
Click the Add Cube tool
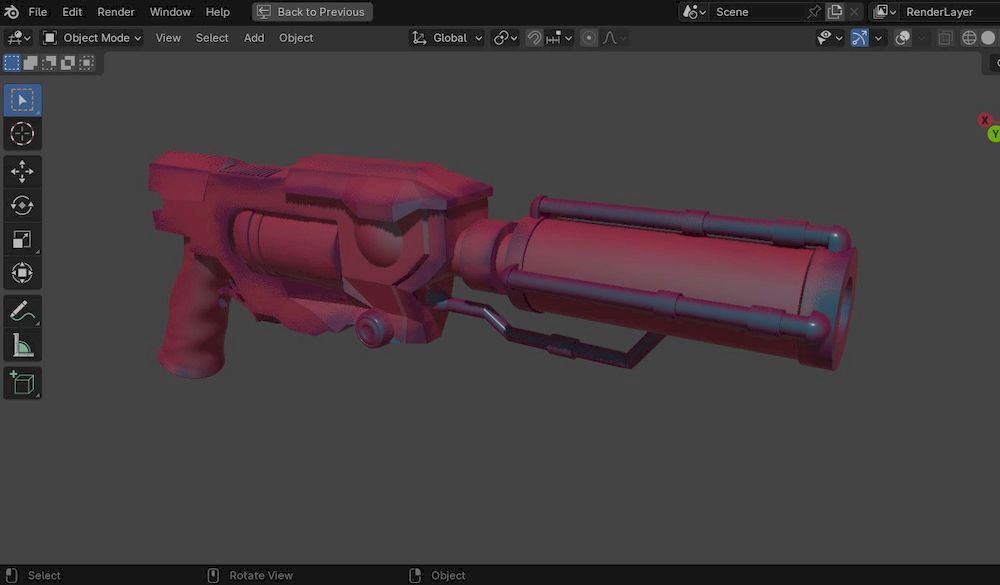click(22, 383)
